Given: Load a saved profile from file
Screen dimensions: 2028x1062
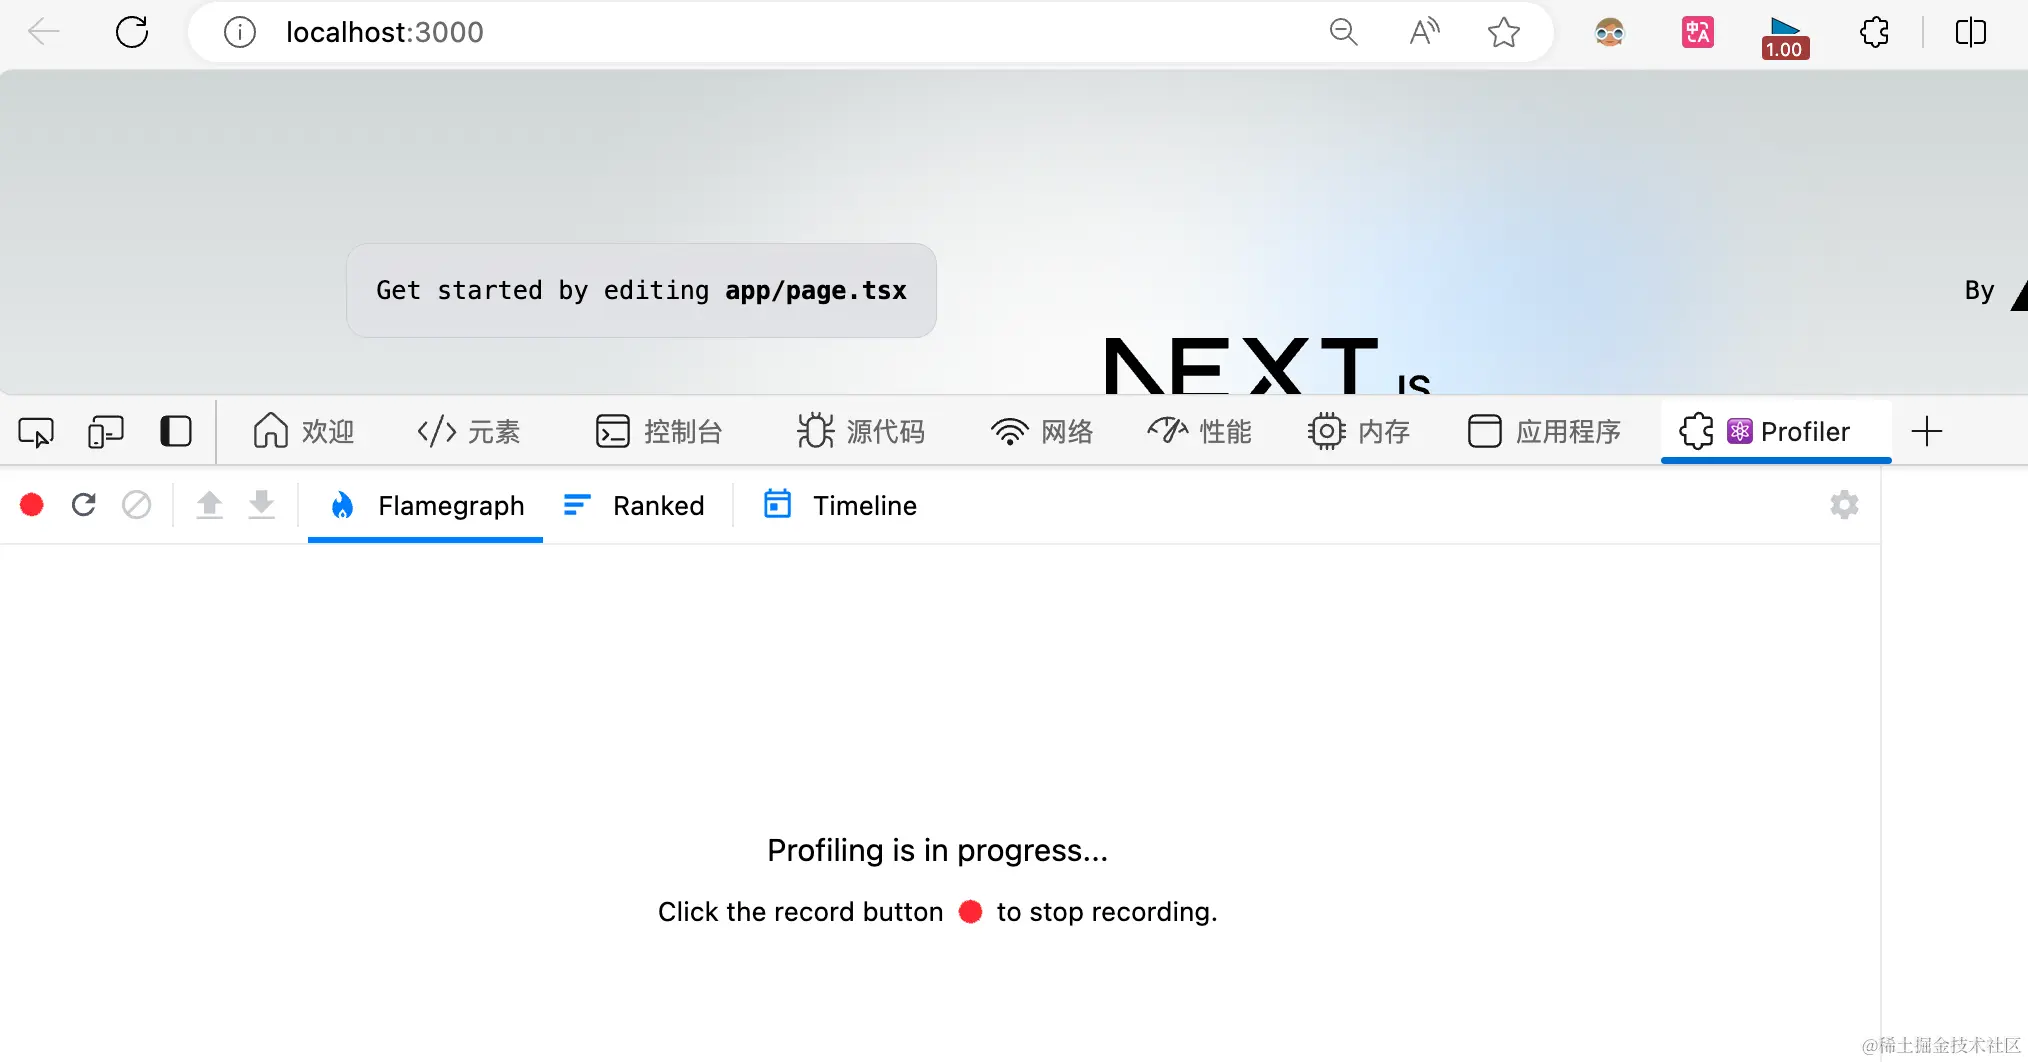Looking at the screenshot, I should [209, 505].
